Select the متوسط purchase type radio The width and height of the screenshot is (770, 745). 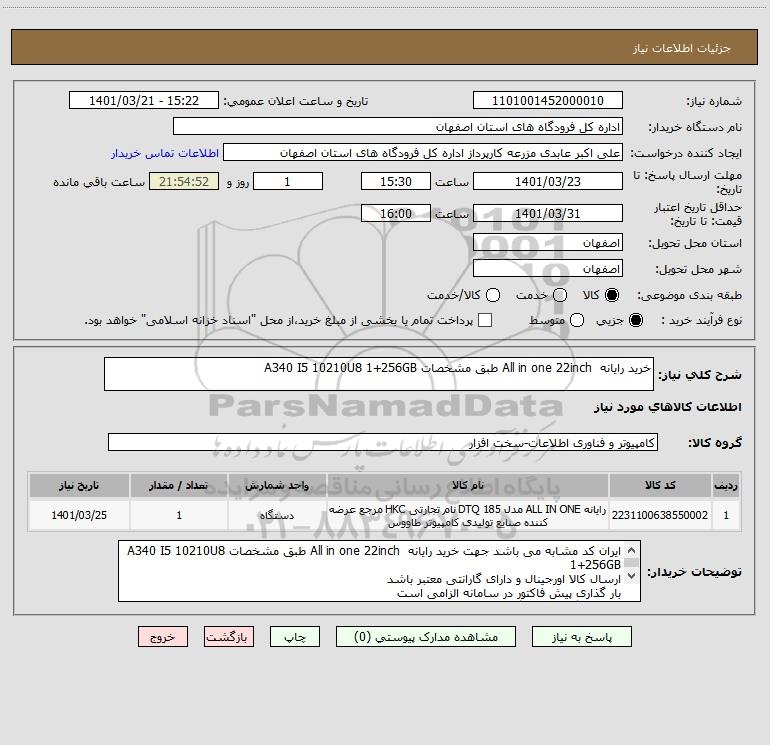pos(577,320)
